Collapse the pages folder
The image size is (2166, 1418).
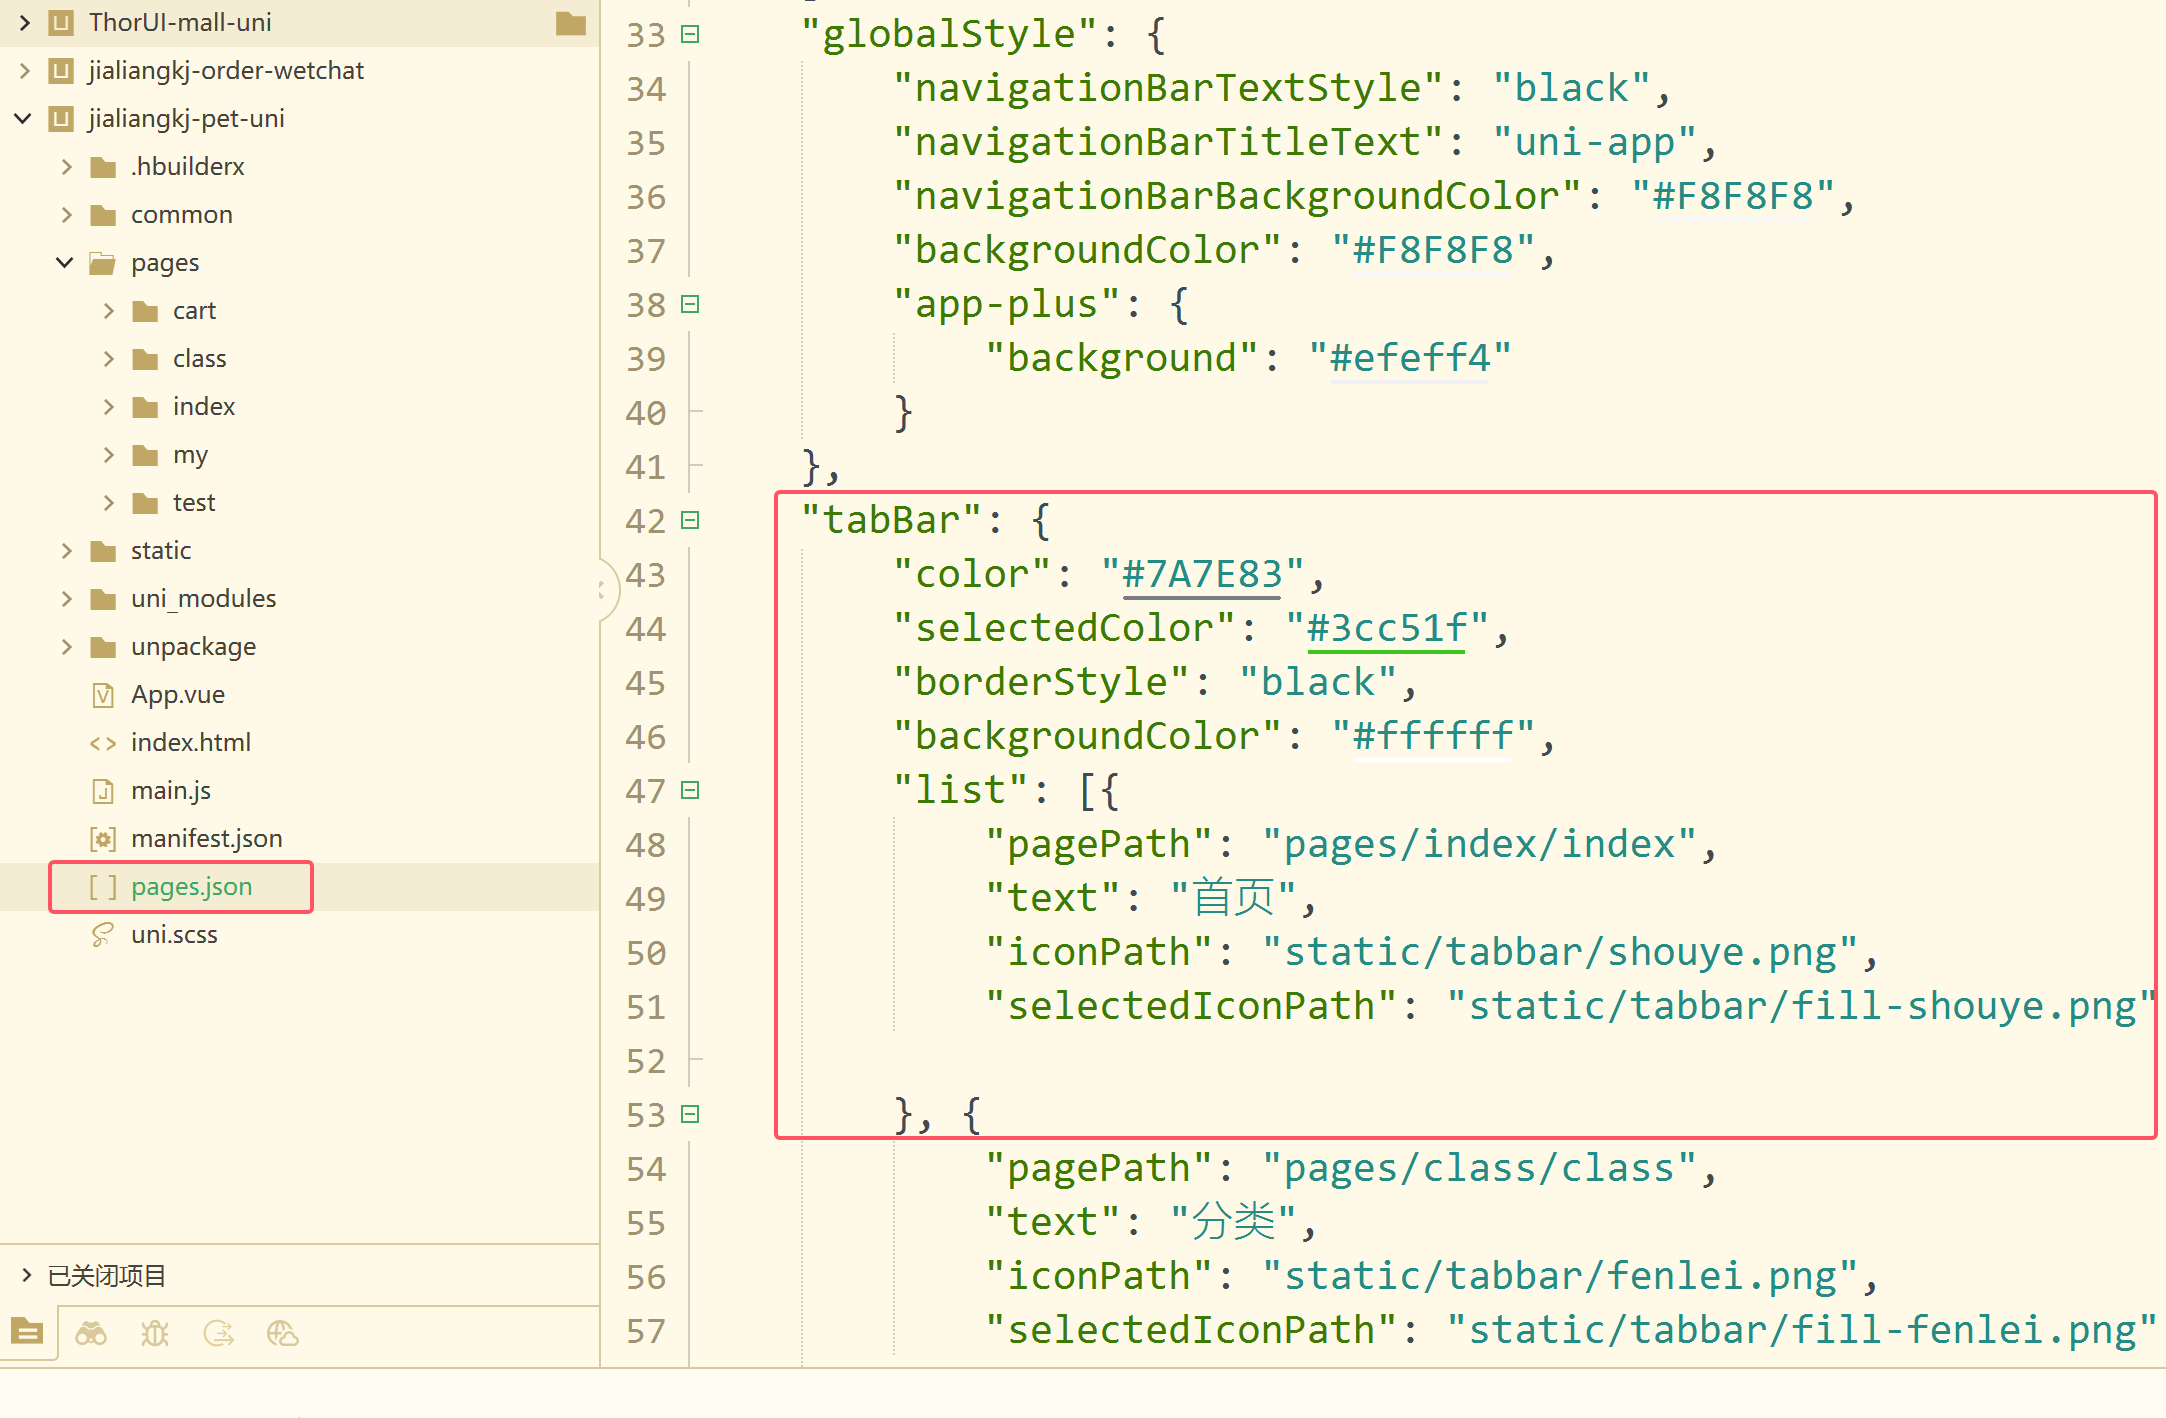coord(65,263)
